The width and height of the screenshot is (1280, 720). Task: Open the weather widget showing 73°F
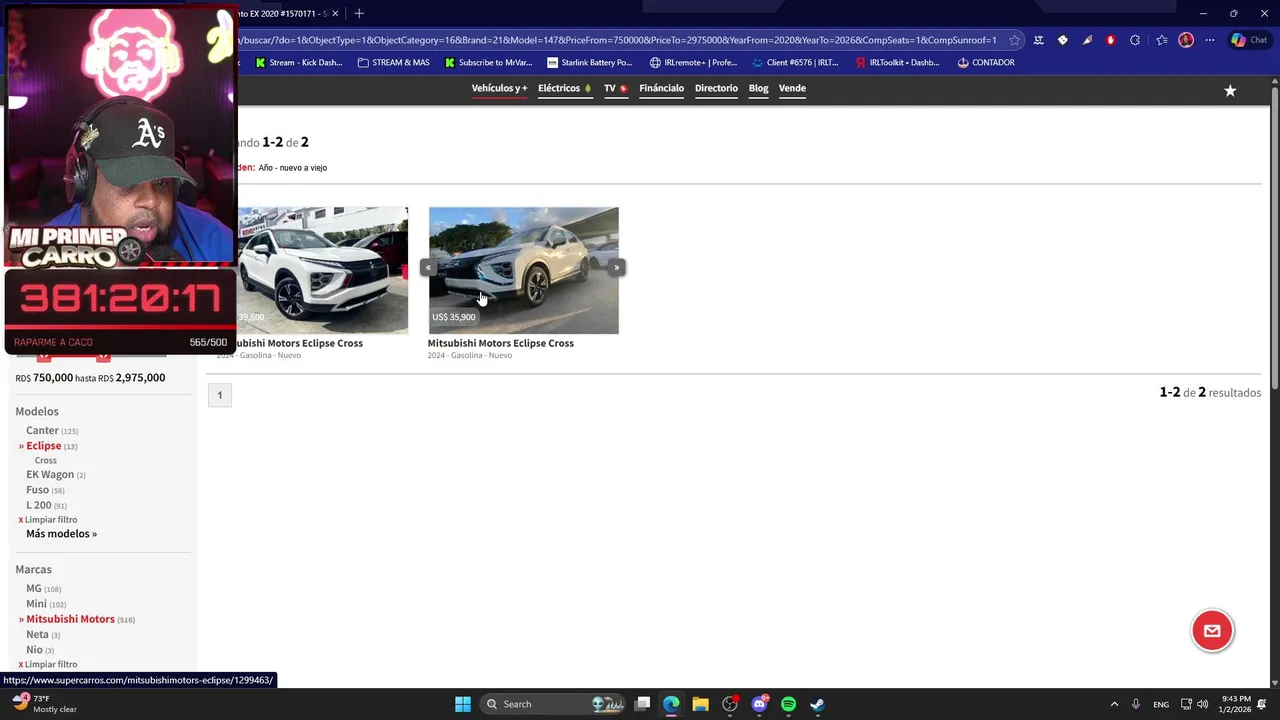coord(42,704)
